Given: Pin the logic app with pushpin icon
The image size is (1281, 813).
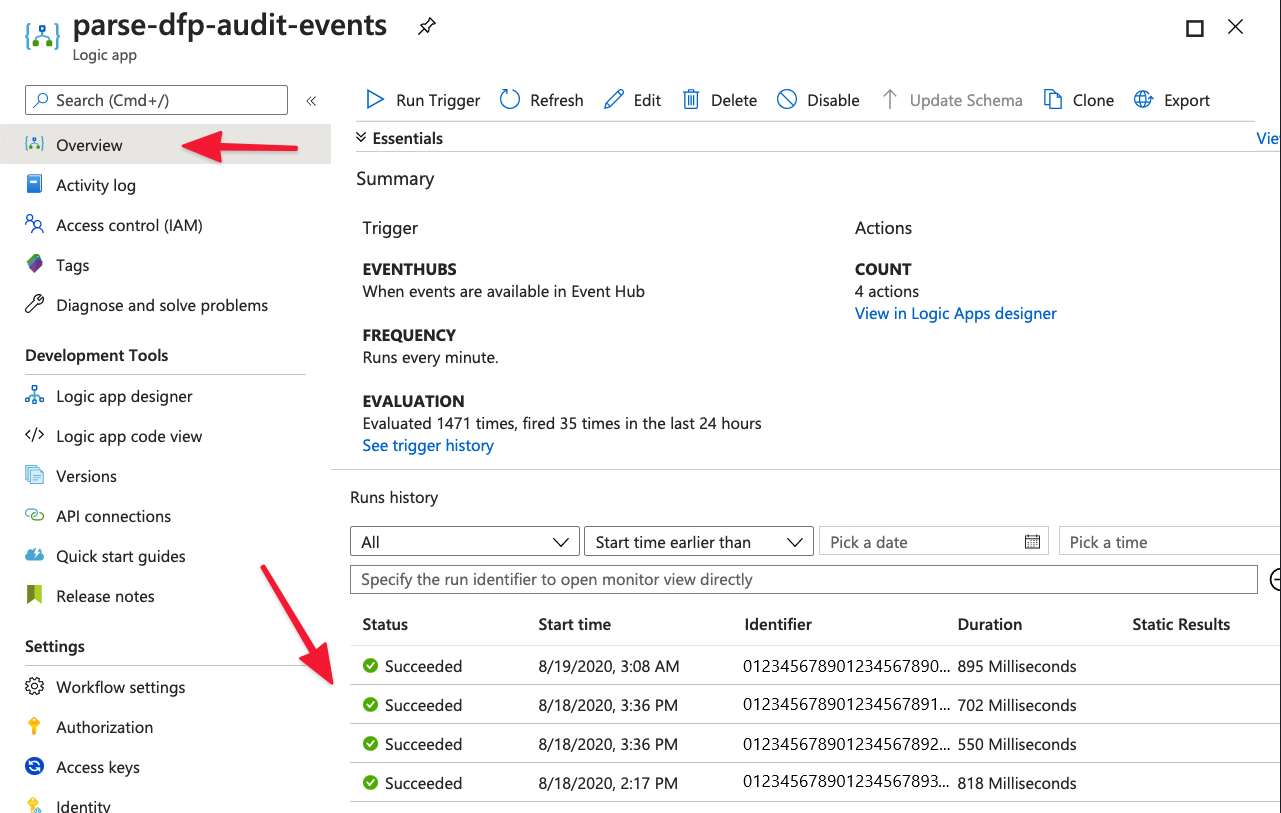Looking at the screenshot, I should pos(427,27).
